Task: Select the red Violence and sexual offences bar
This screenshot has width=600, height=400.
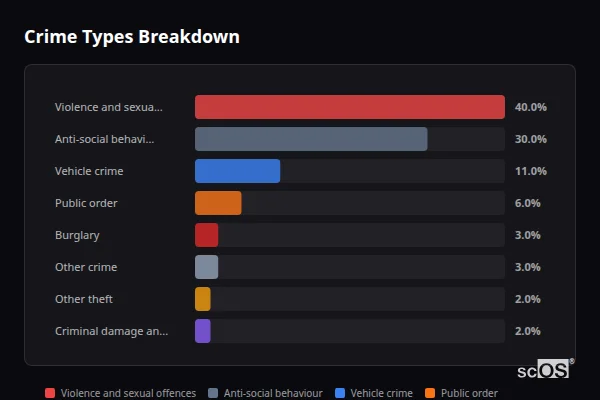Action: point(349,107)
